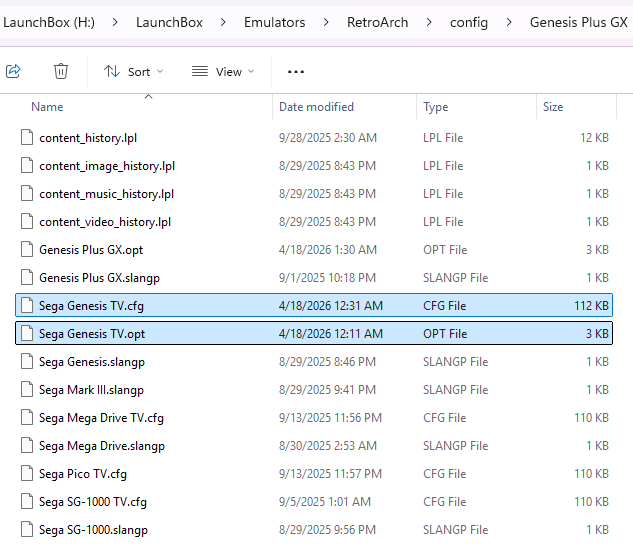Screen dimensions: 633x554
Task: Click the Genesis Plus GX.opt file icon
Action: click(x=27, y=250)
